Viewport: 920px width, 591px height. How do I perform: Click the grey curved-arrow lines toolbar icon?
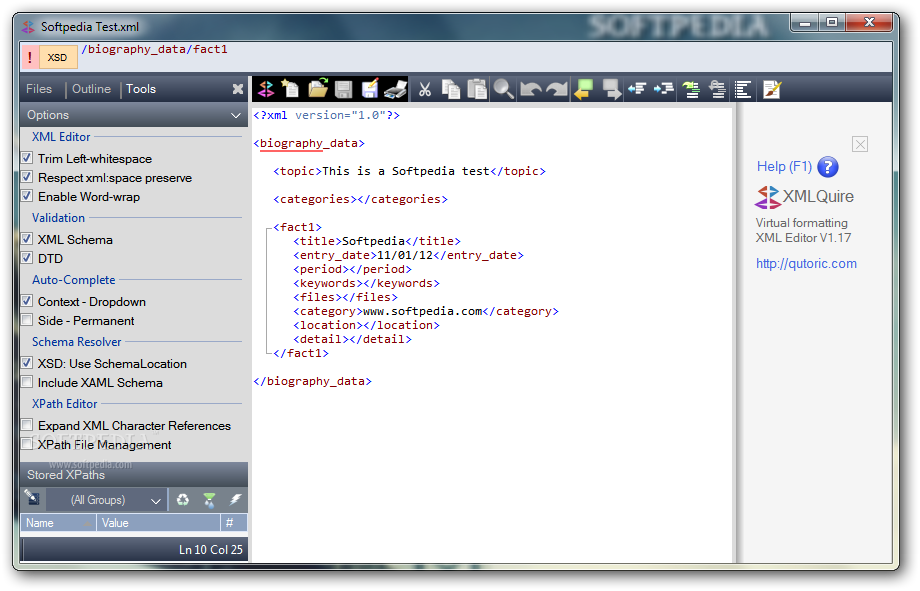(718, 89)
